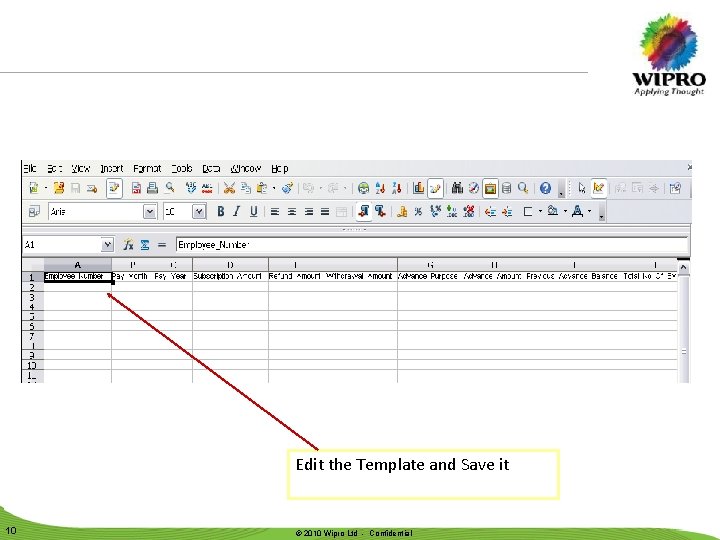Expand the New document dropdown arrow

point(45,188)
